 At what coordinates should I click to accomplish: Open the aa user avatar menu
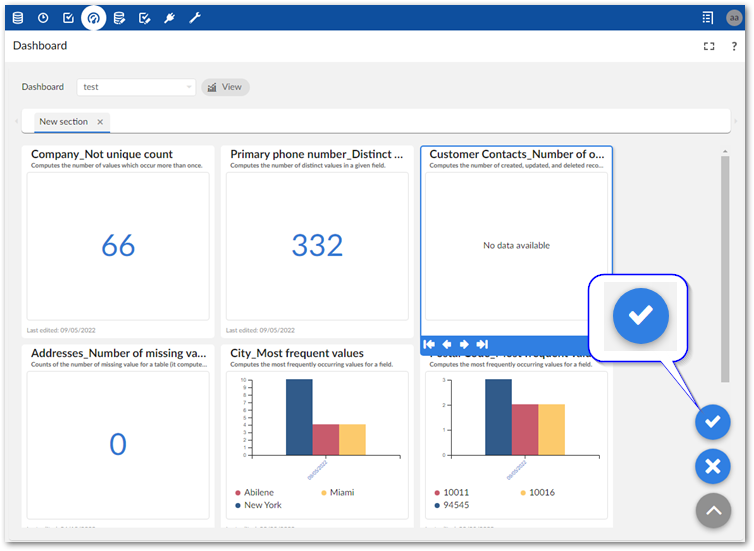coord(734,18)
